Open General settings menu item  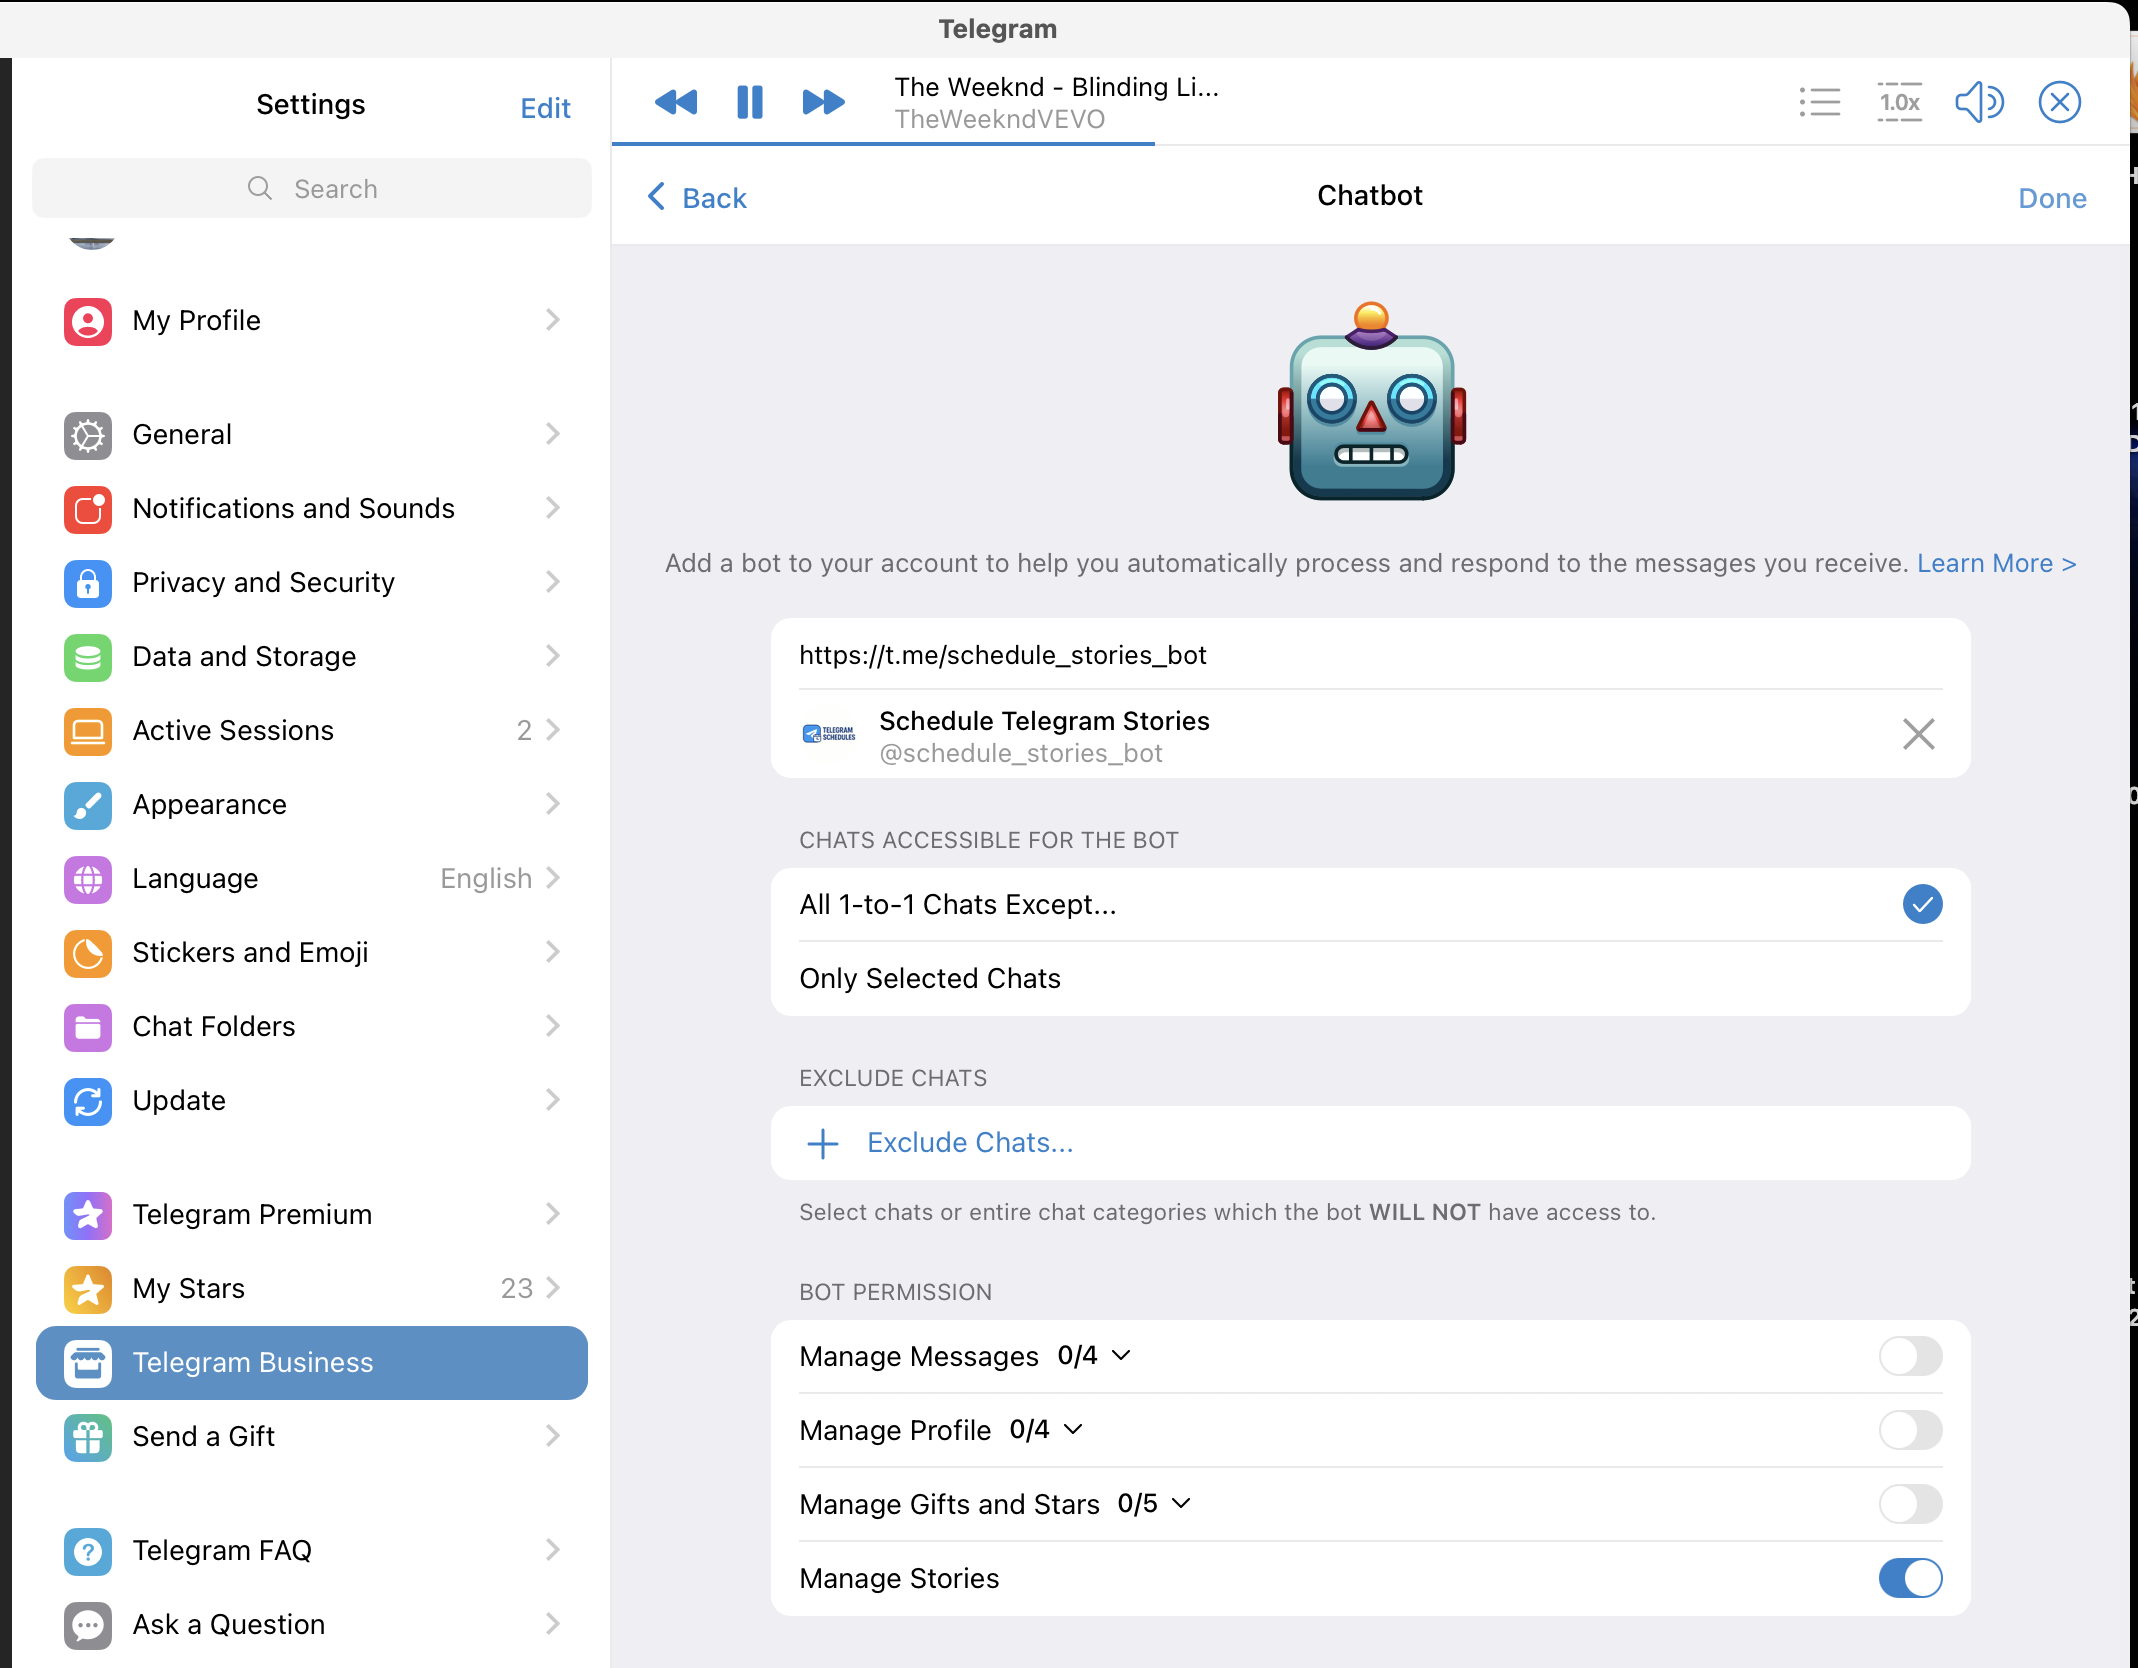(x=312, y=435)
